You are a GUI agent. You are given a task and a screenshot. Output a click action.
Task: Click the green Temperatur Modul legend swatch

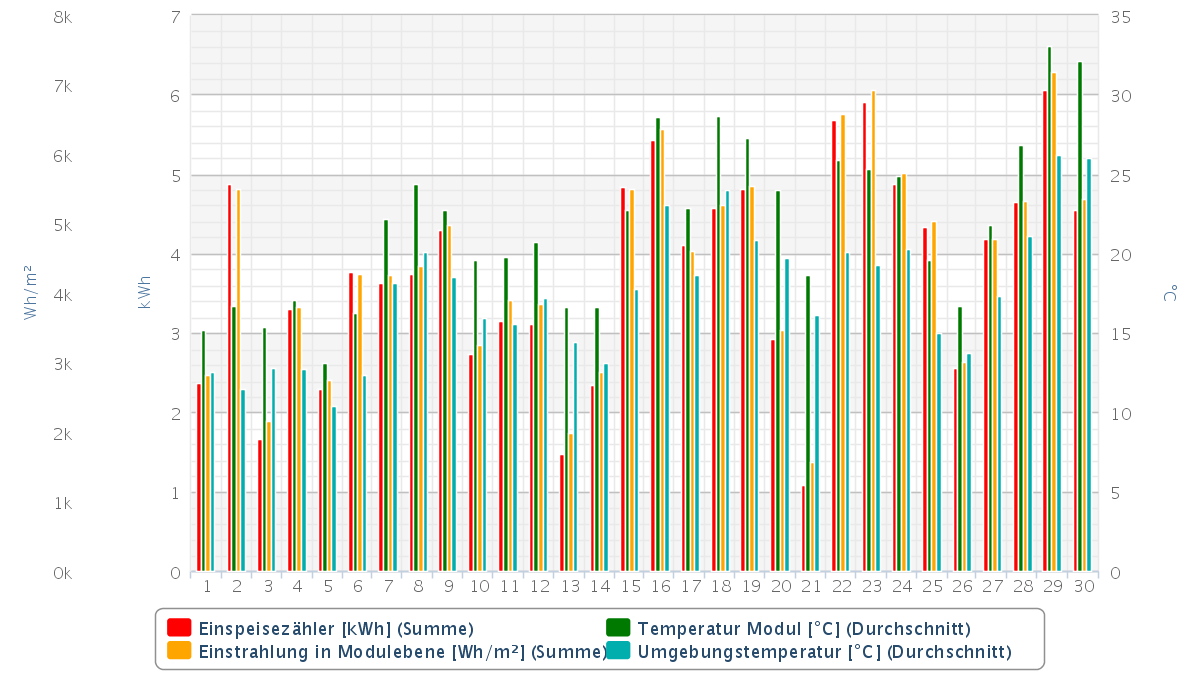click(x=618, y=628)
